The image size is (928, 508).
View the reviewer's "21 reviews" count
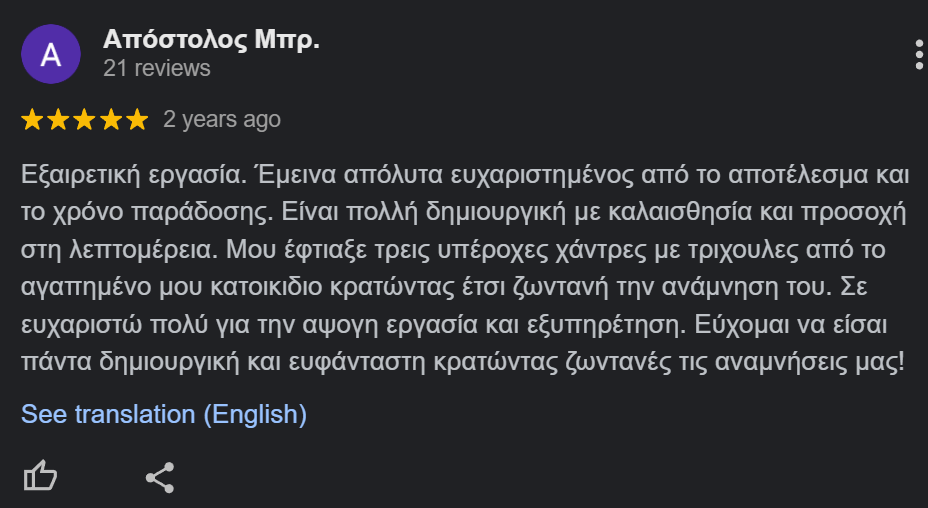tap(156, 68)
